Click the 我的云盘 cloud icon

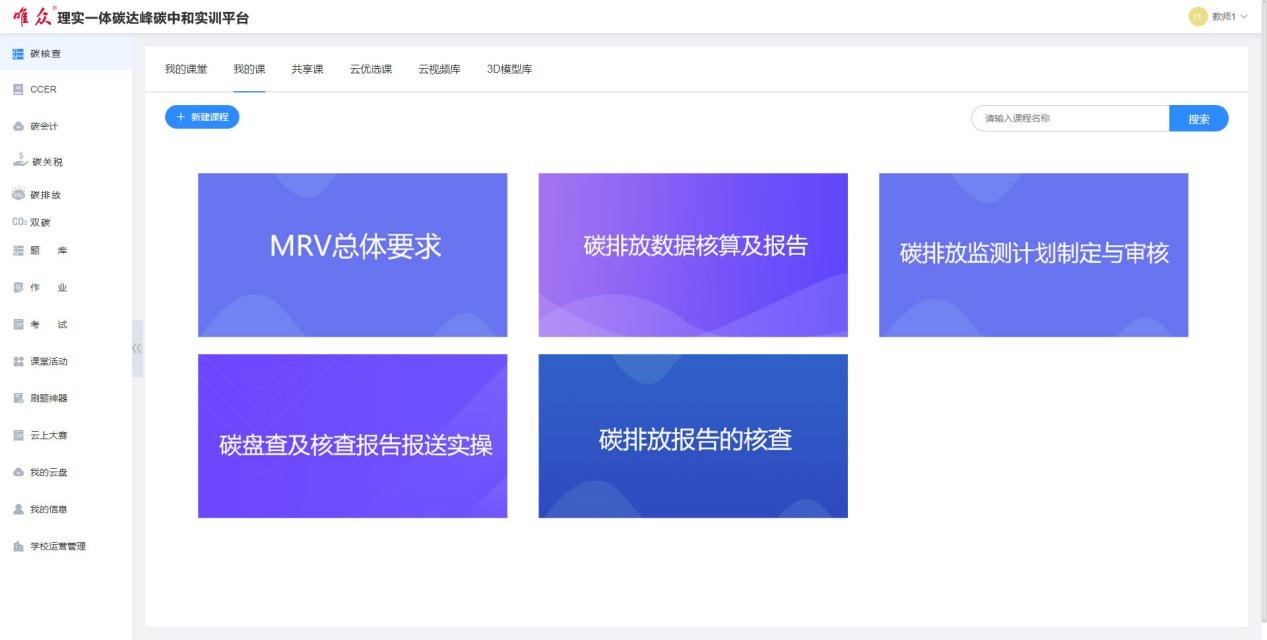click(x=19, y=472)
